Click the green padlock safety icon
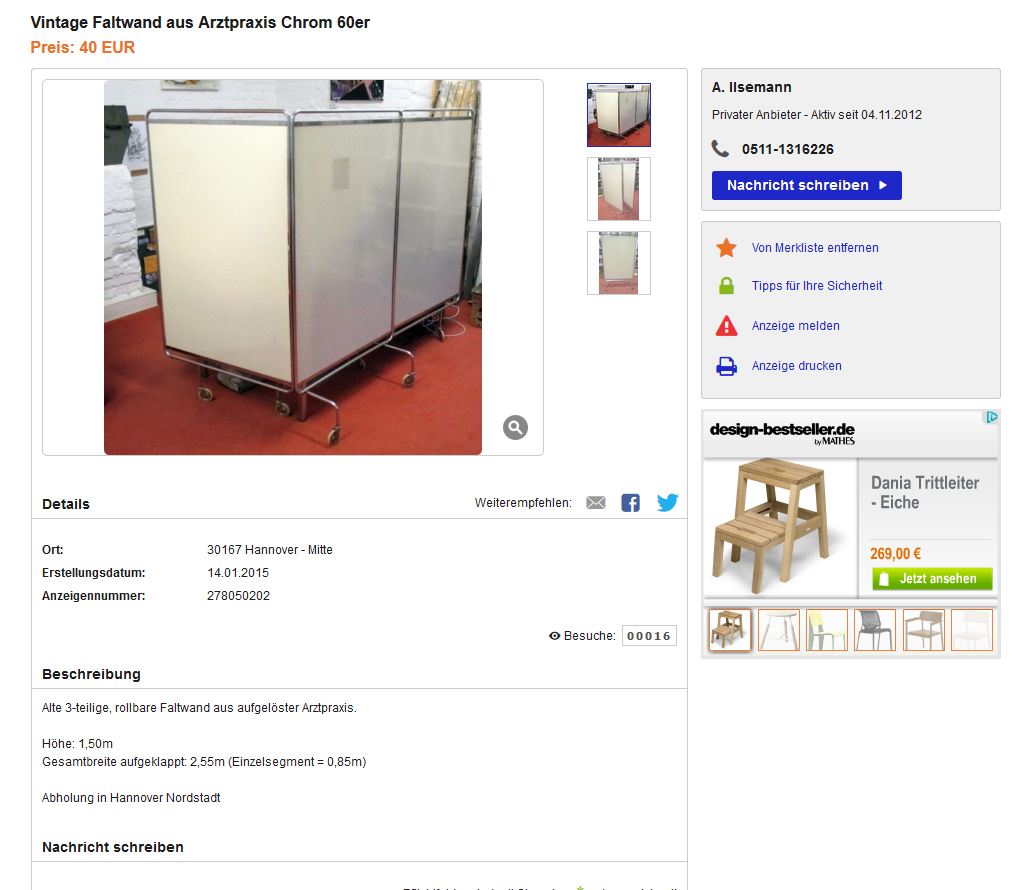 726,286
